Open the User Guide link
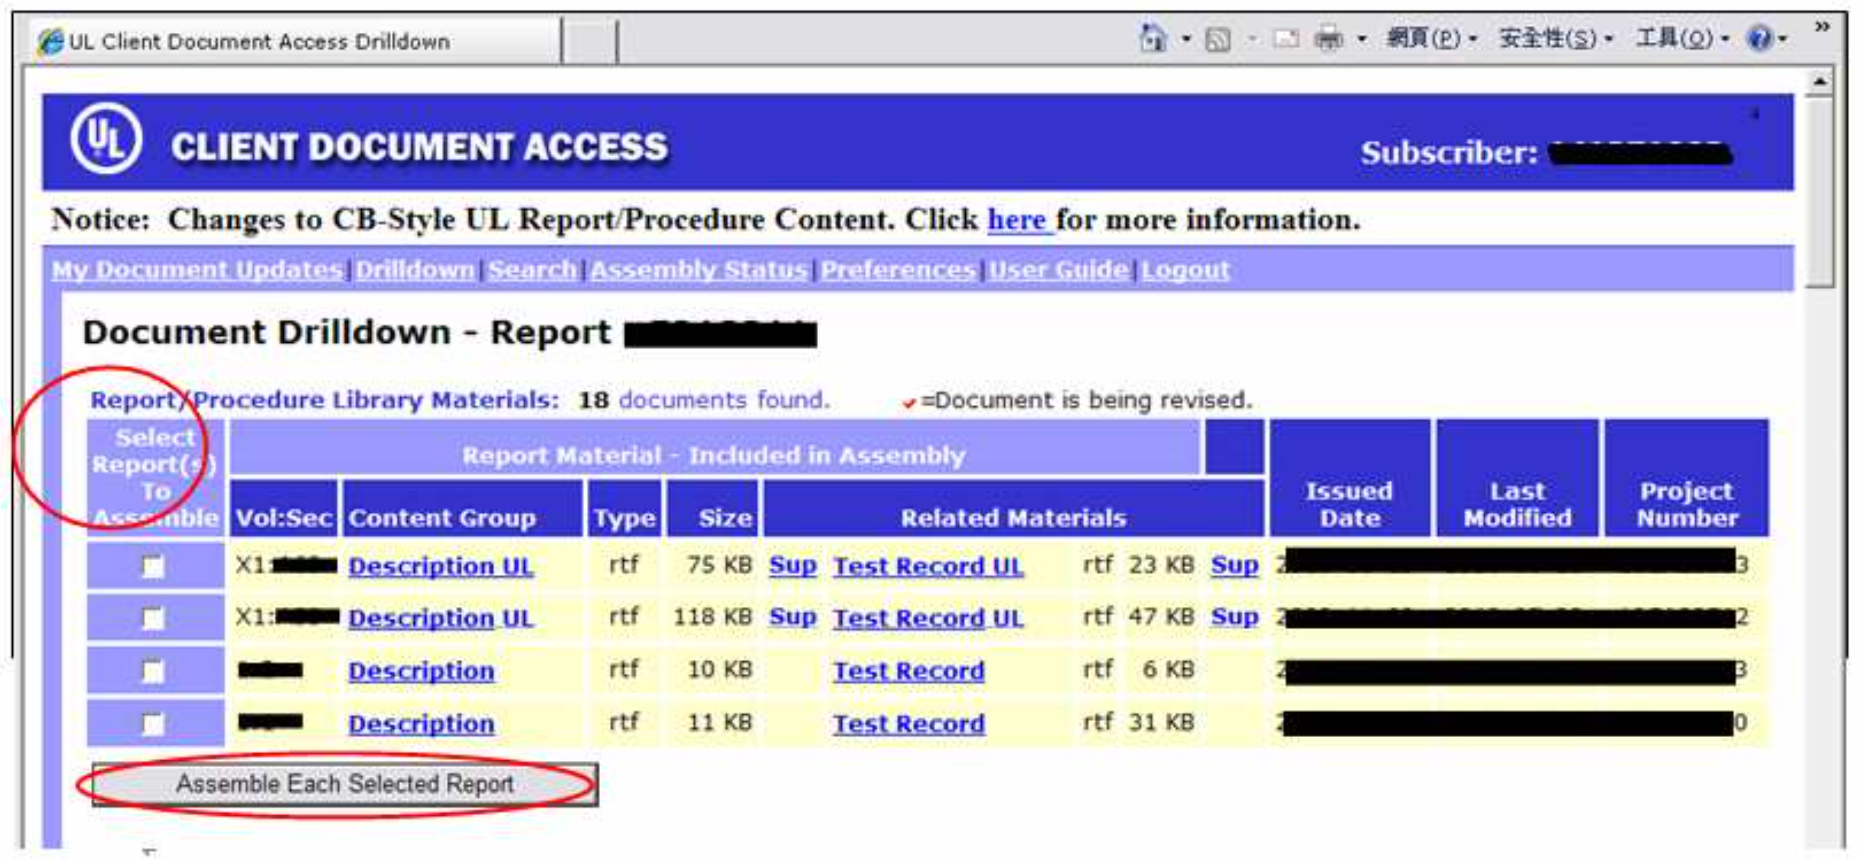 pos(1059,270)
